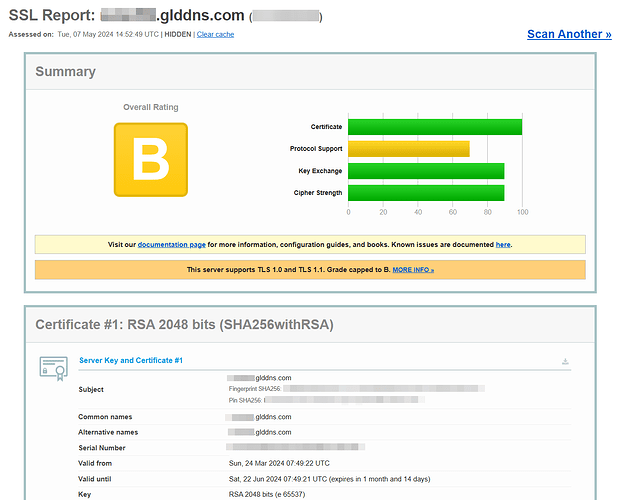Click the Valid until expiry value
This screenshot has height=500, width=620.
(329, 479)
